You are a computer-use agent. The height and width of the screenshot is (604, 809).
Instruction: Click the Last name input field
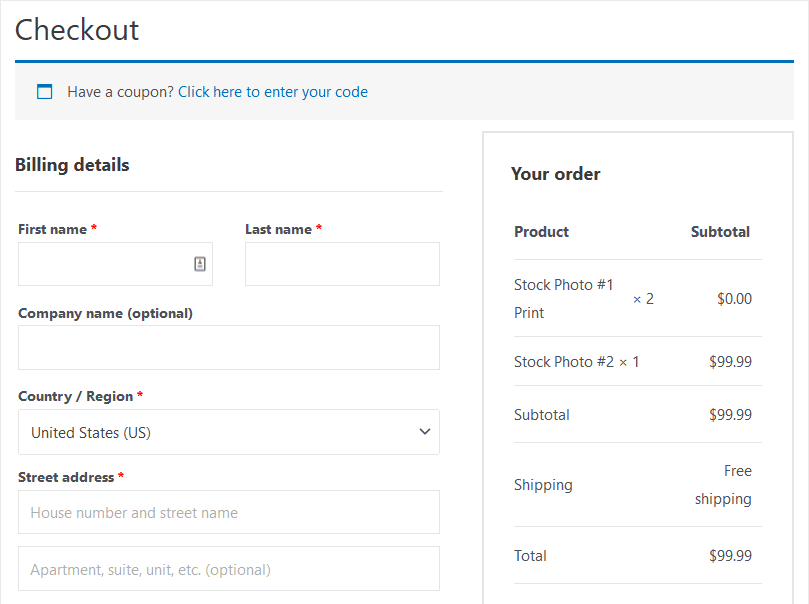click(x=342, y=263)
